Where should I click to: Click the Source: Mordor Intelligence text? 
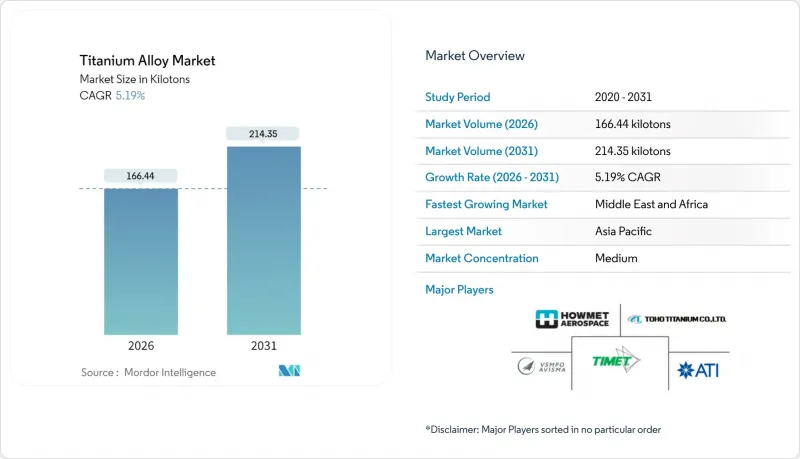click(x=148, y=372)
